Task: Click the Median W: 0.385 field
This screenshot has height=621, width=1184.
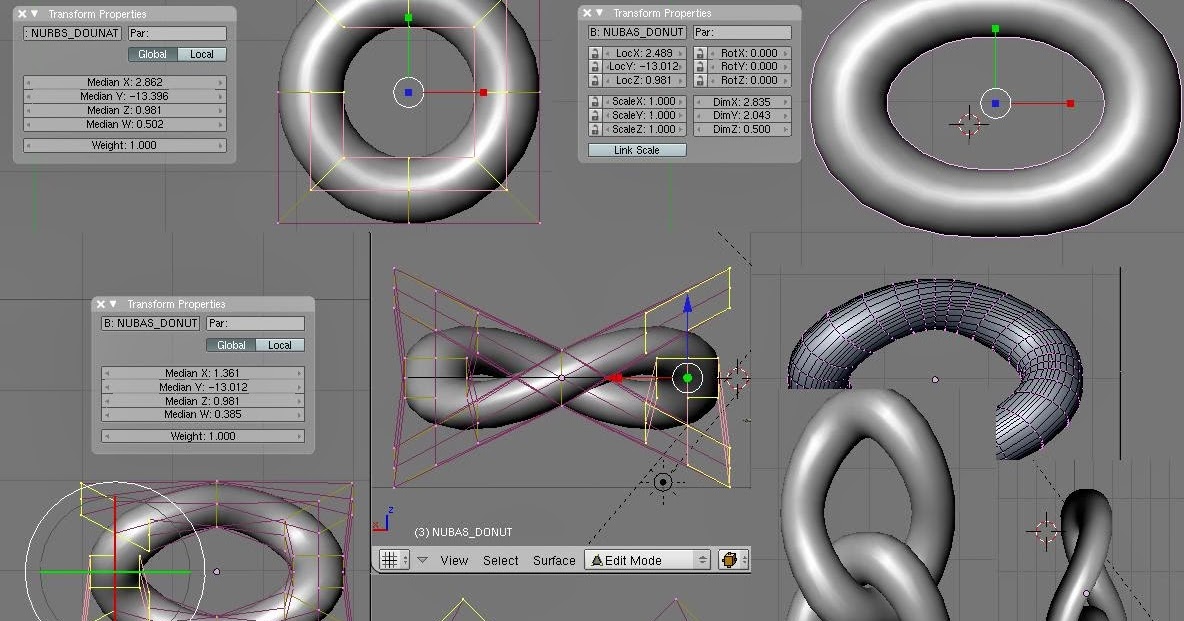Action: click(203, 414)
